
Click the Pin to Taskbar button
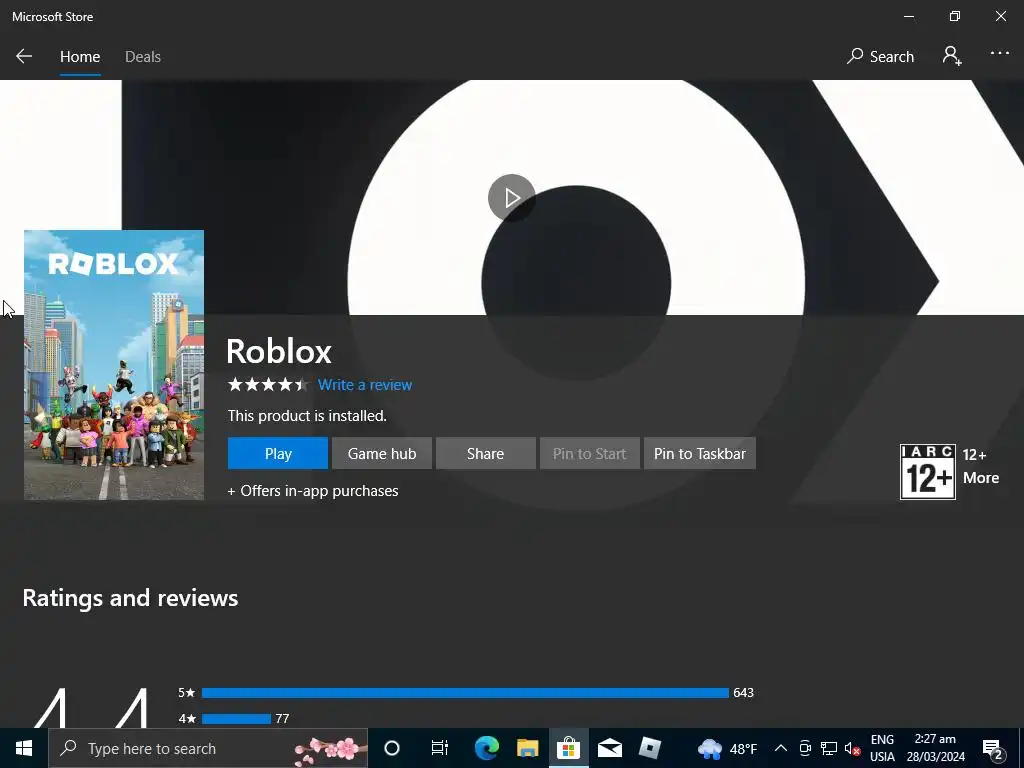click(699, 453)
